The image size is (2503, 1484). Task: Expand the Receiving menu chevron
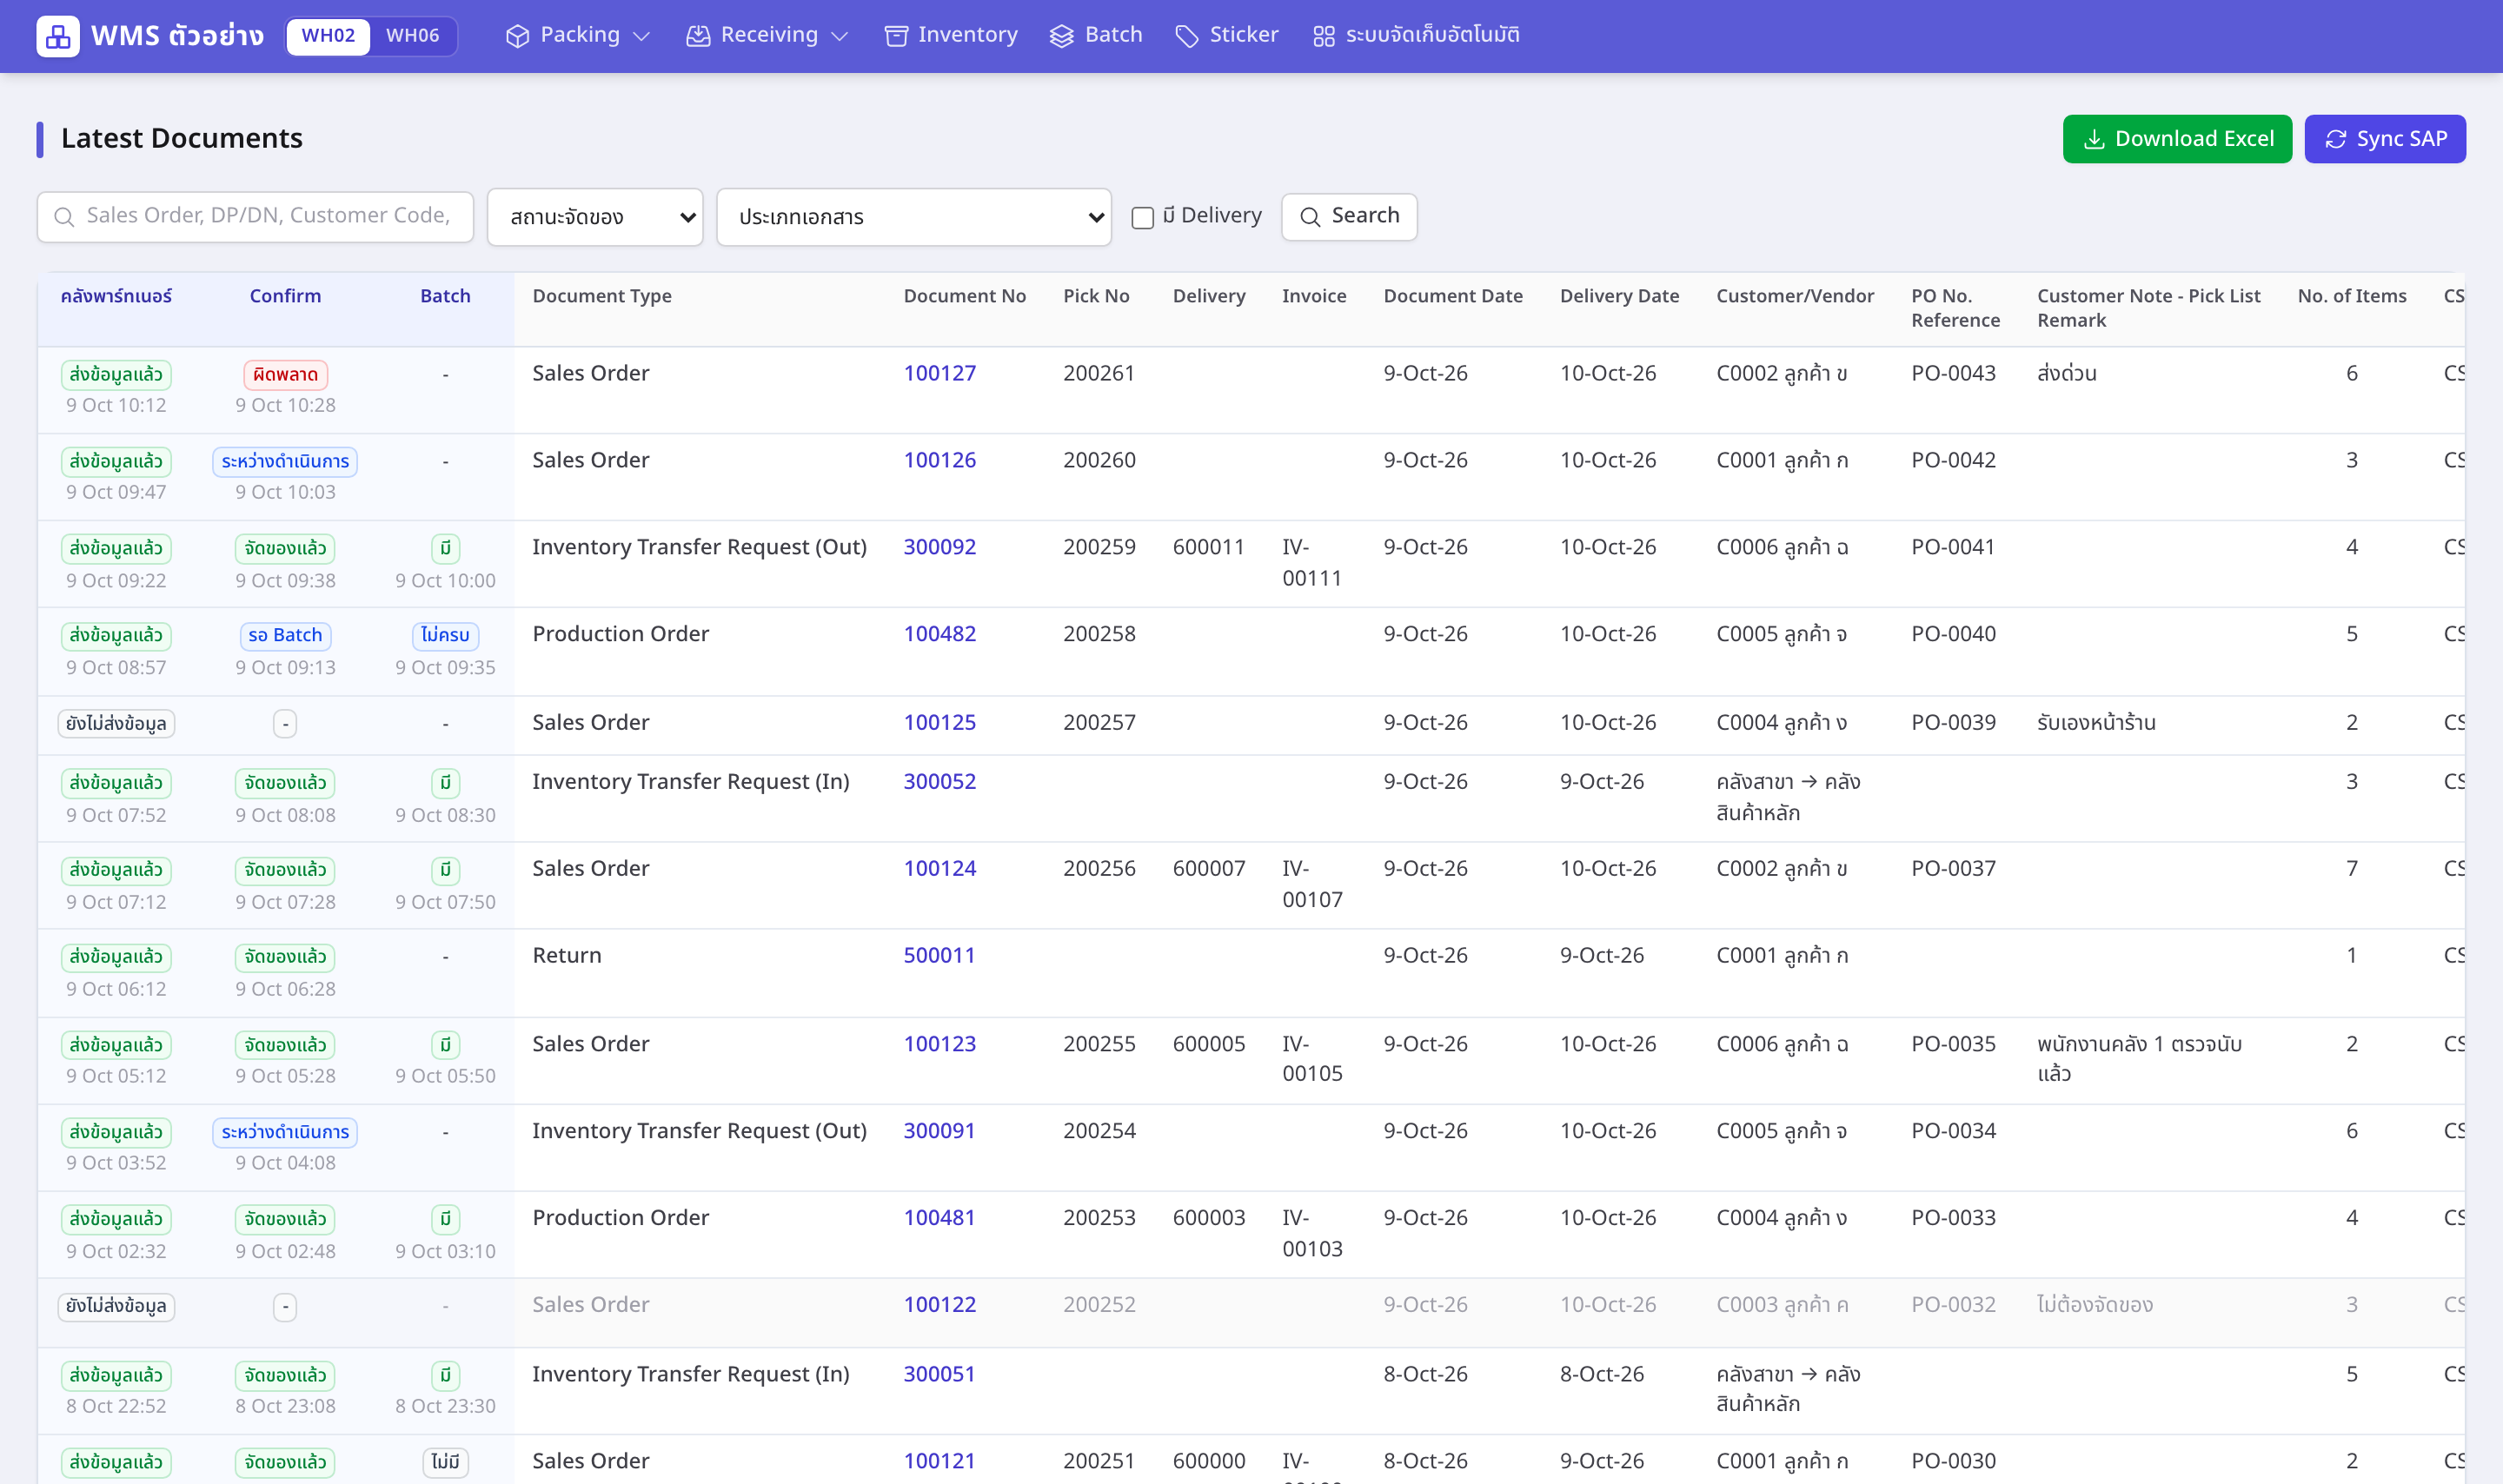[x=840, y=37]
